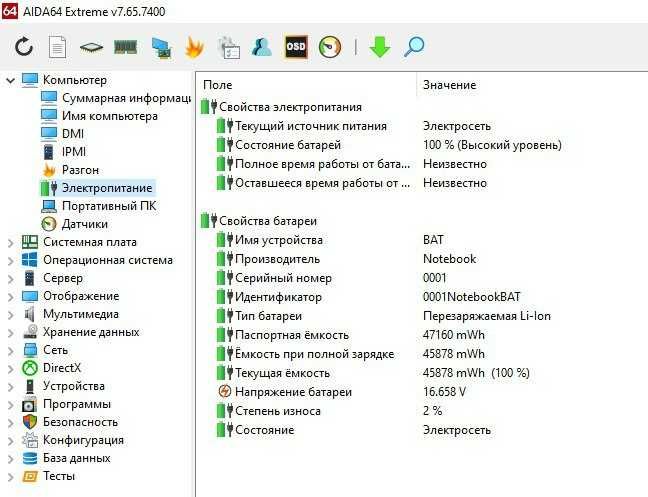Expand the Сеть node
This screenshot has width=648, height=497.
point(11,350)
